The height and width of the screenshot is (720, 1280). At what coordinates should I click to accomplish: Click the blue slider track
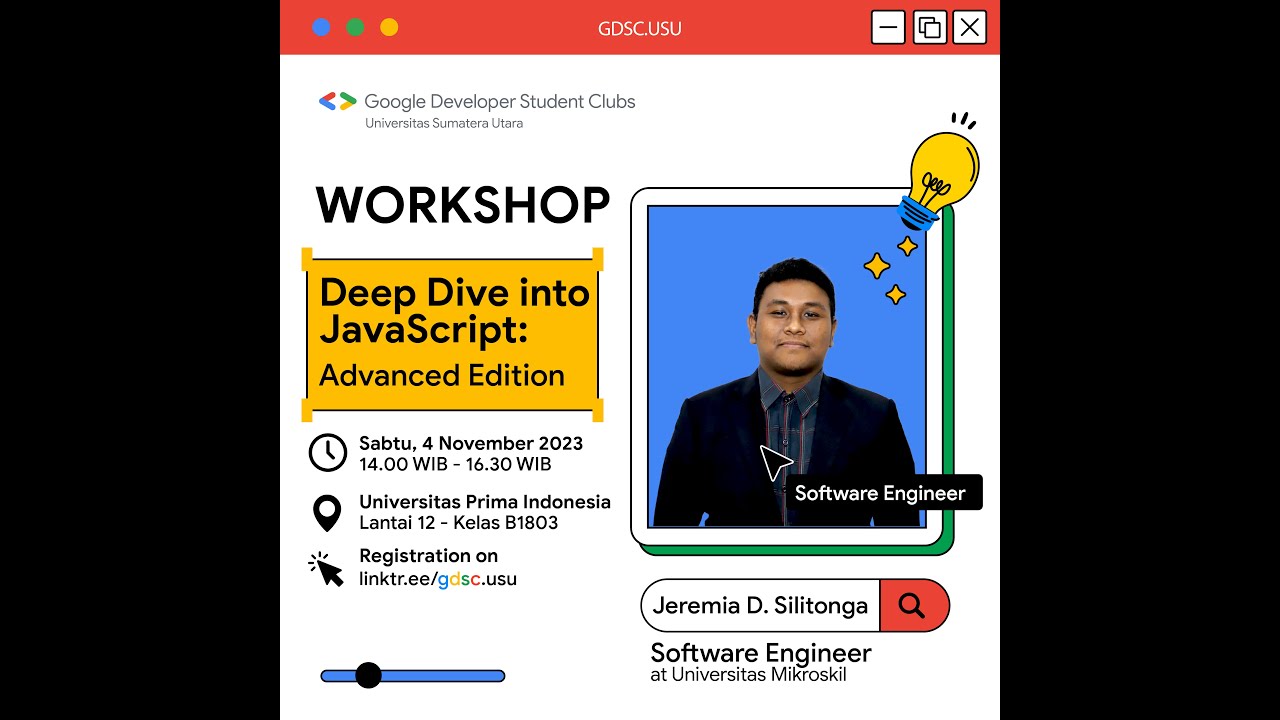(x=412, y=676)
